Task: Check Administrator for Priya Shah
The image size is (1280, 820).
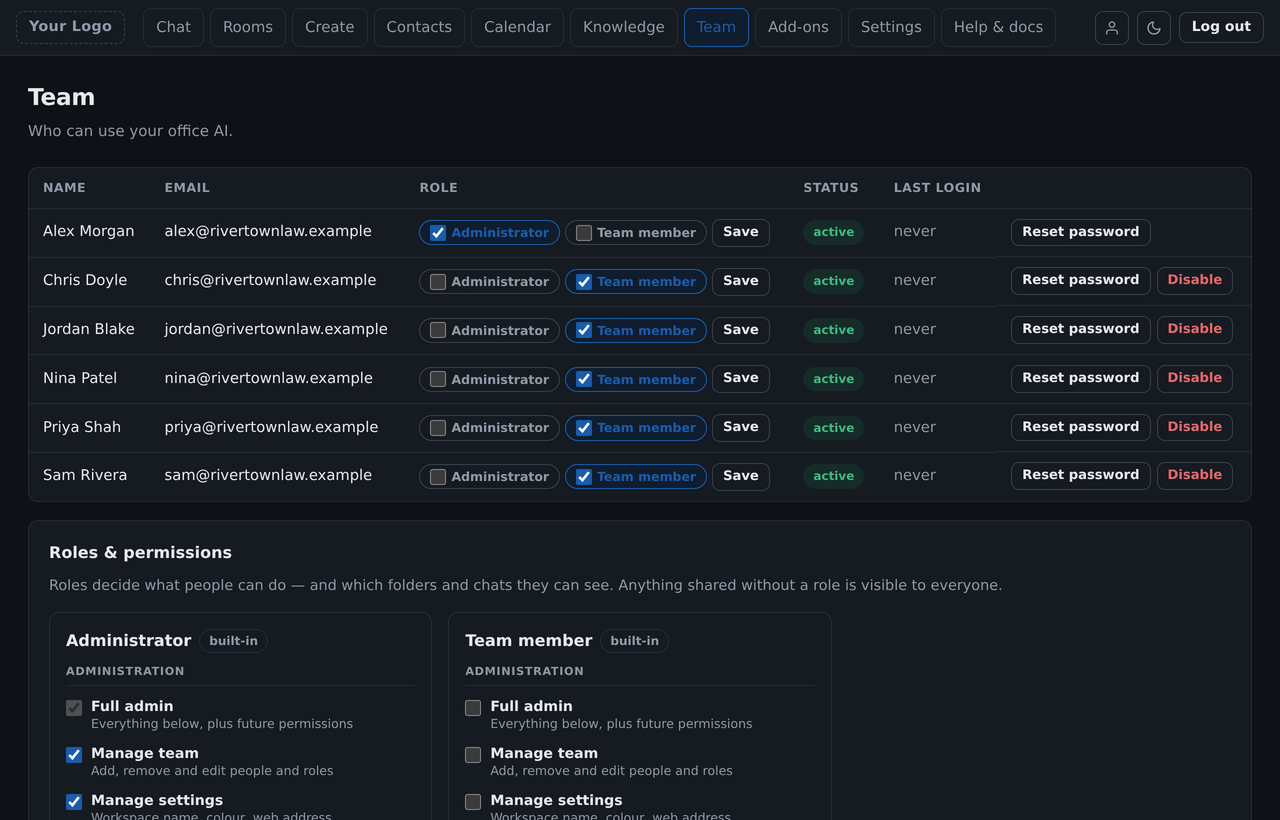Action: (x=438, y=428)
